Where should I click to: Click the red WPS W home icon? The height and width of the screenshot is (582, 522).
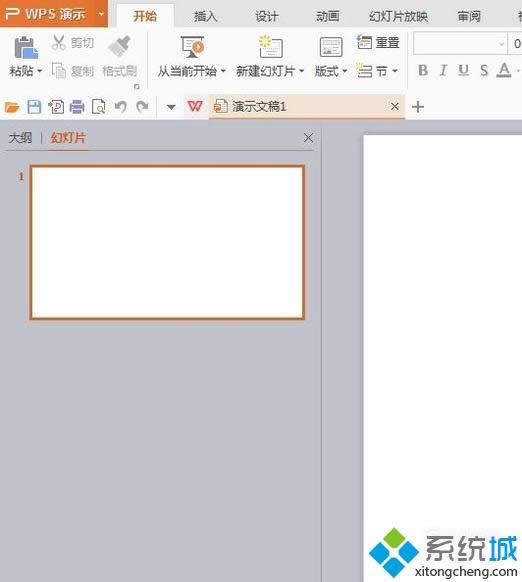coord(195,107)
